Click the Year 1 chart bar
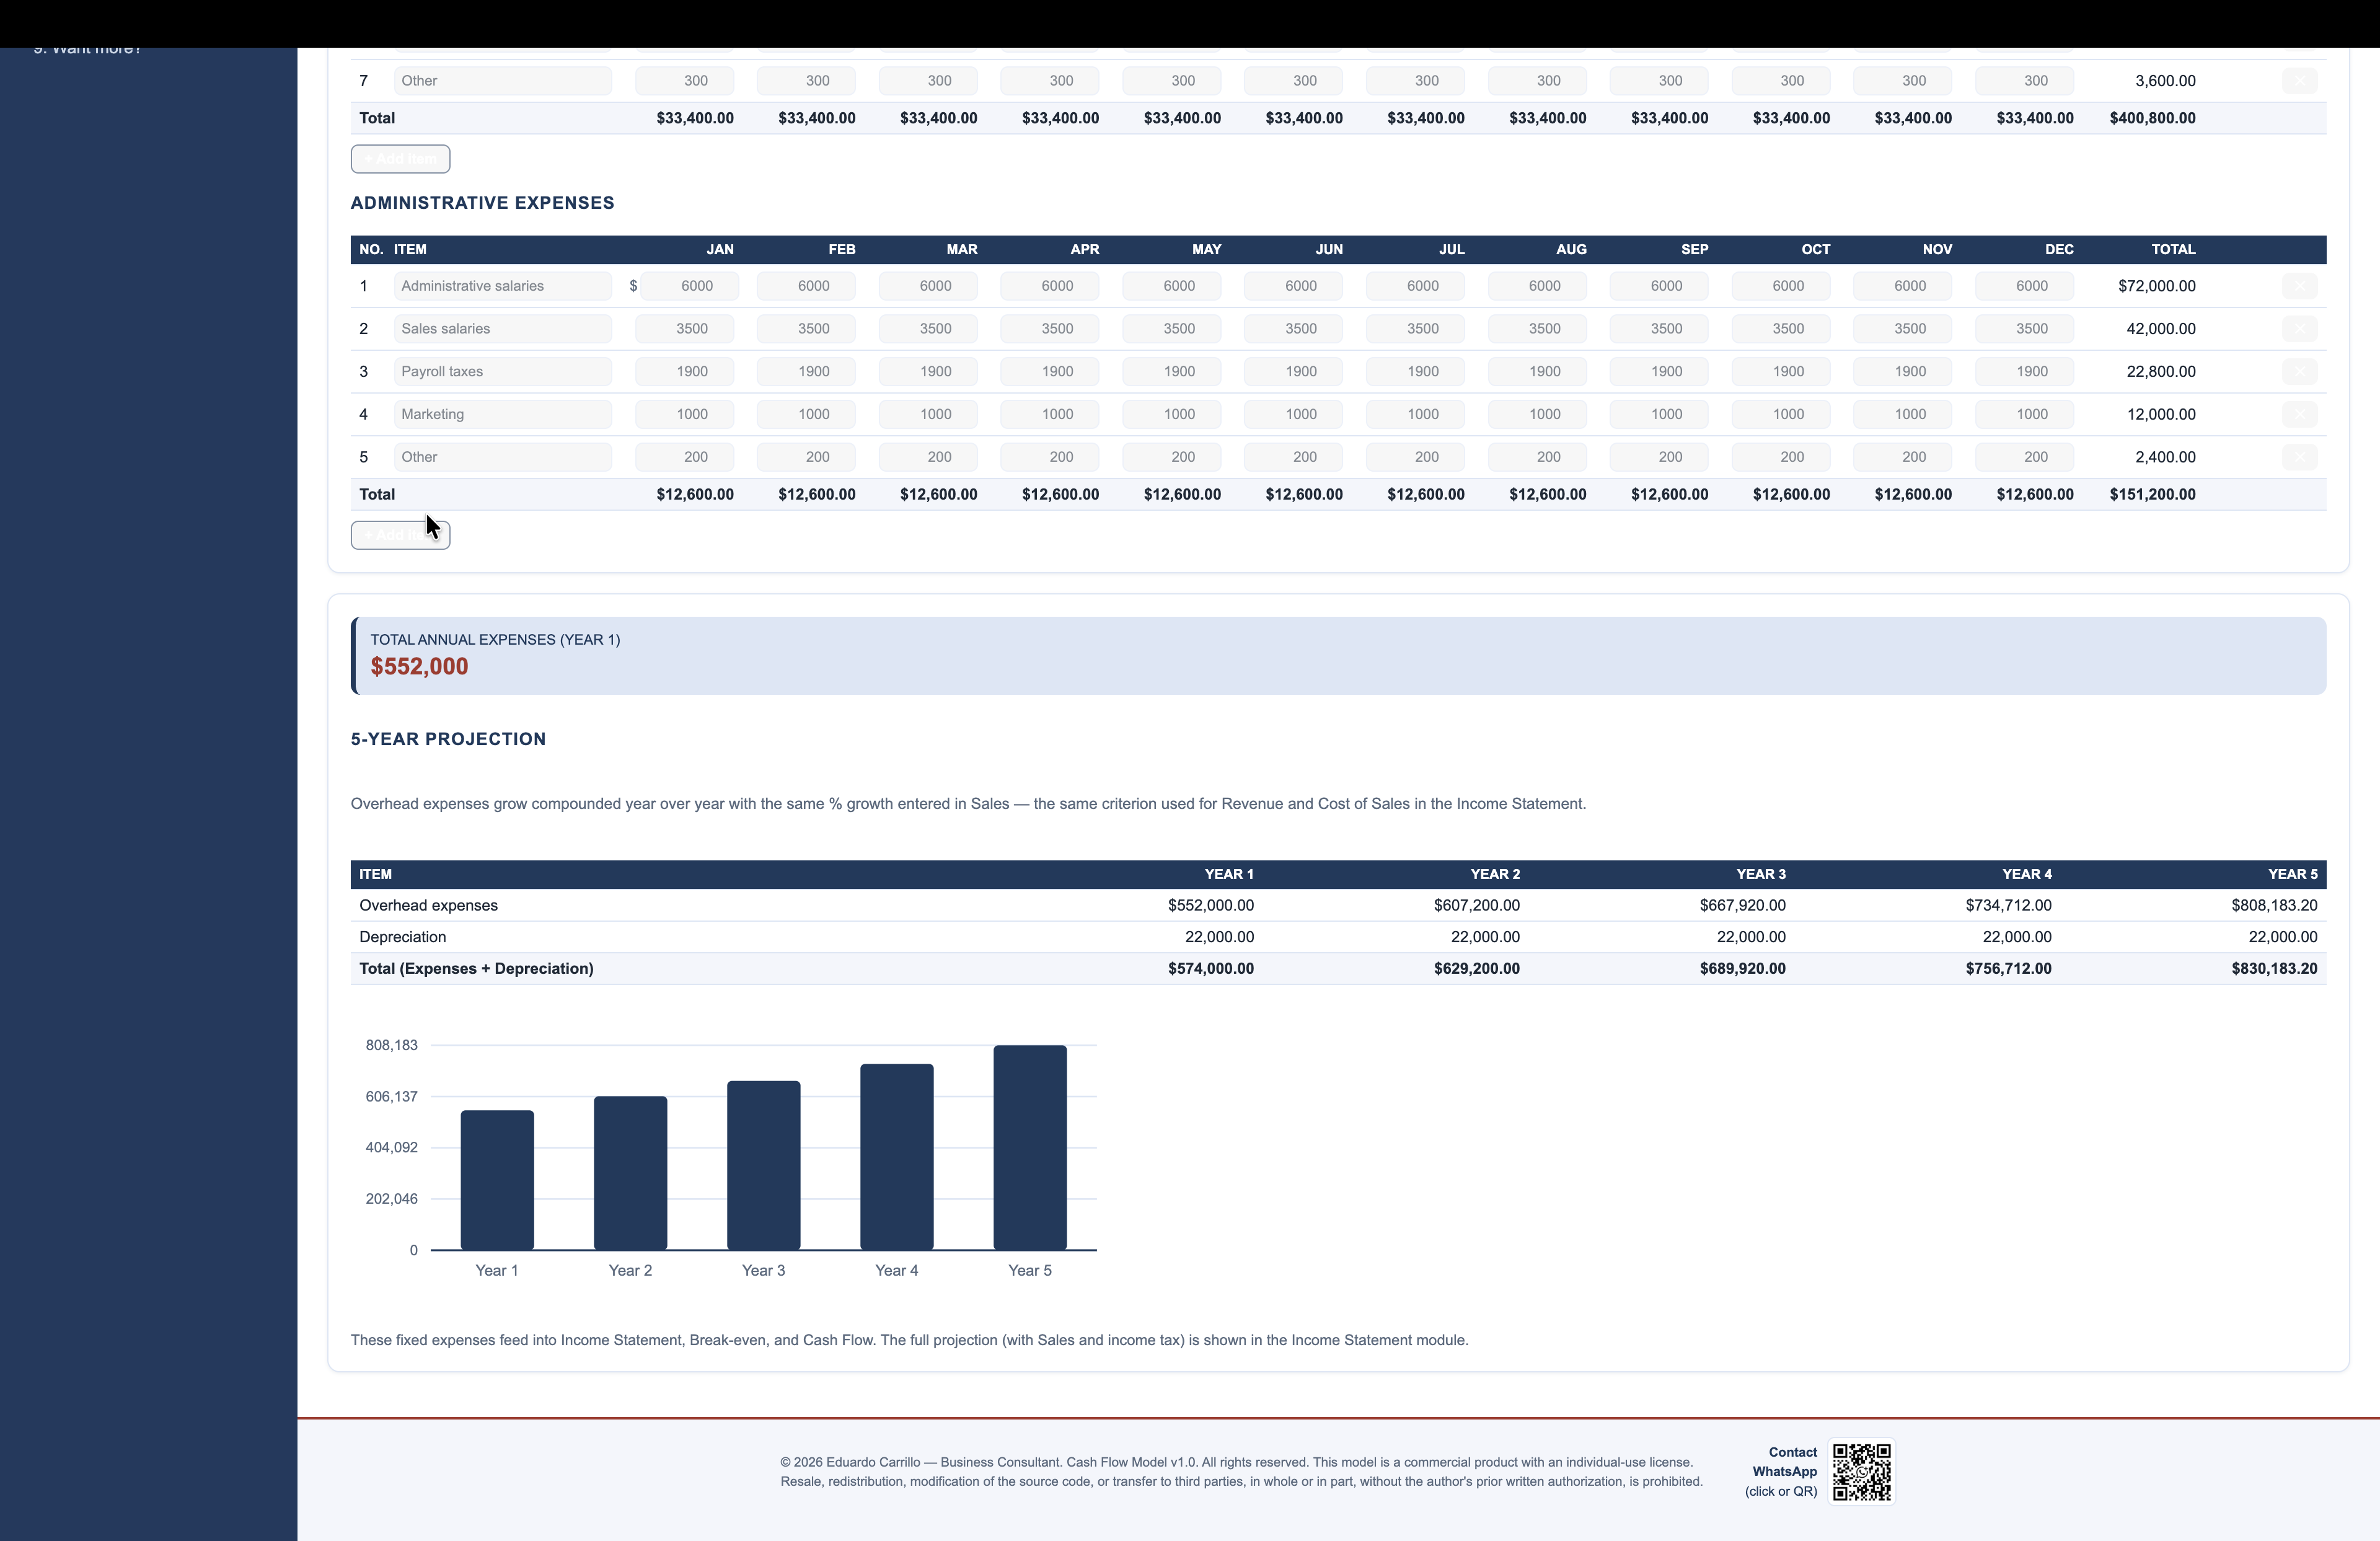The width and height of the screenshot is (2380, 1541). [x=497, y=1180]
